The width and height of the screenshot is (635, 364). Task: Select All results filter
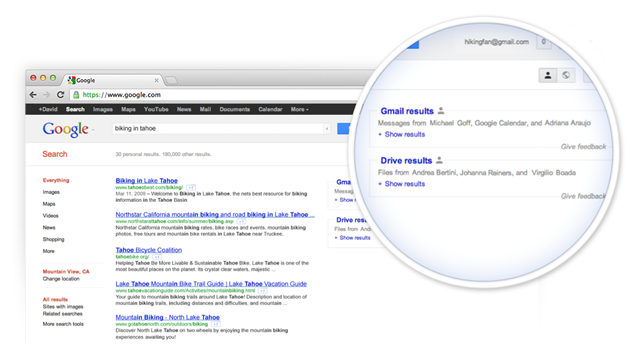[x=55, y=299]
